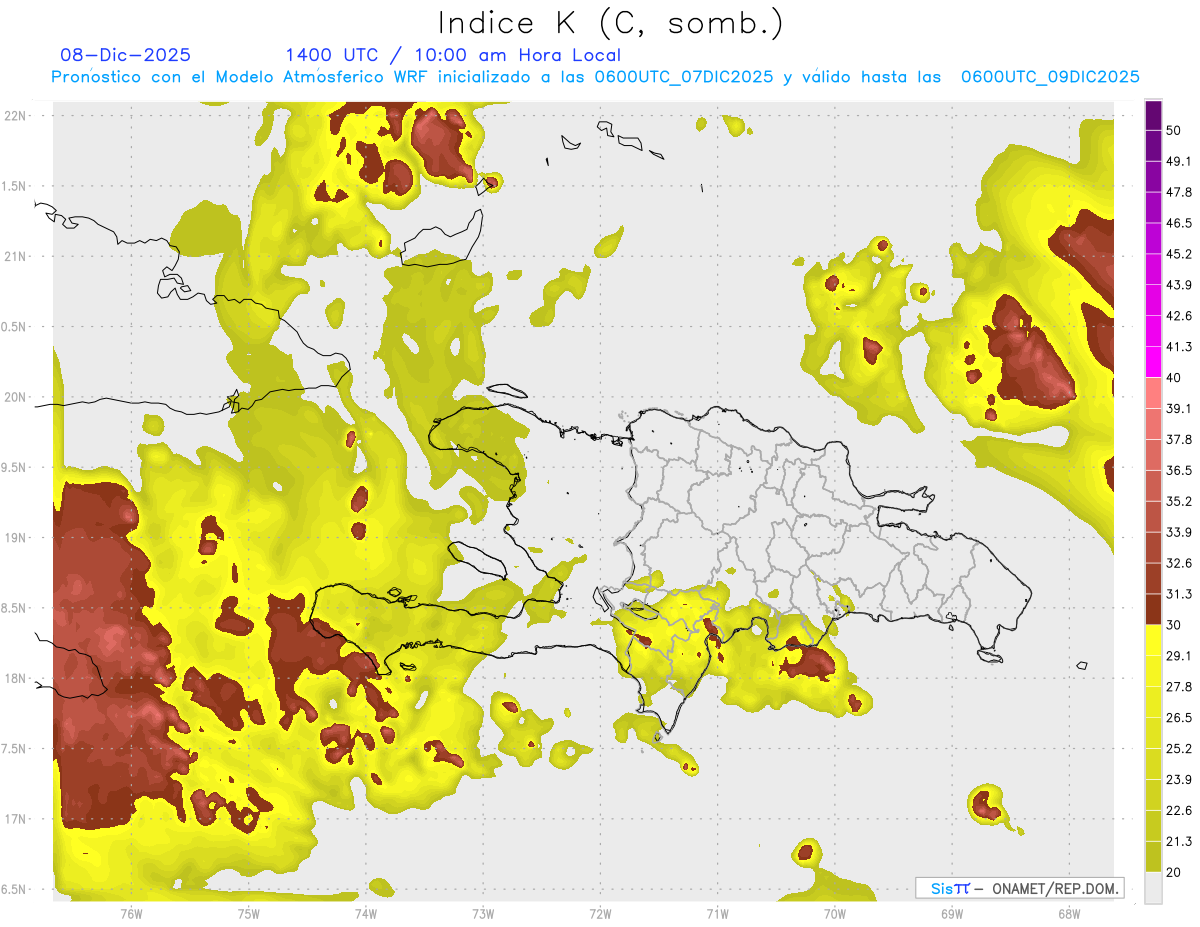Image resolution: width=1200 pixels, height=927 pixels.
Task: Click the '75W' longitude label
Action: coord(249,914)
